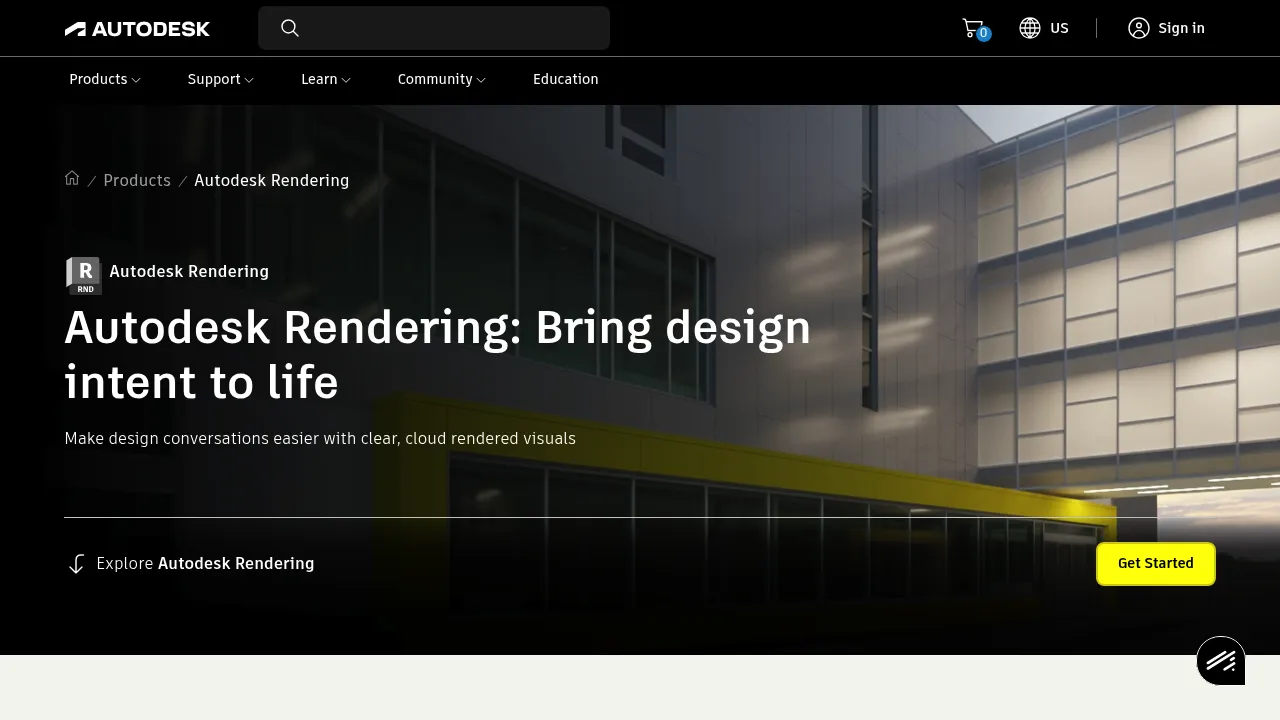Viewport: 1280px width, 720px height.
Task: Click the 'Make design conversations easier' subtitle
Action: click(x=320, y=438)
